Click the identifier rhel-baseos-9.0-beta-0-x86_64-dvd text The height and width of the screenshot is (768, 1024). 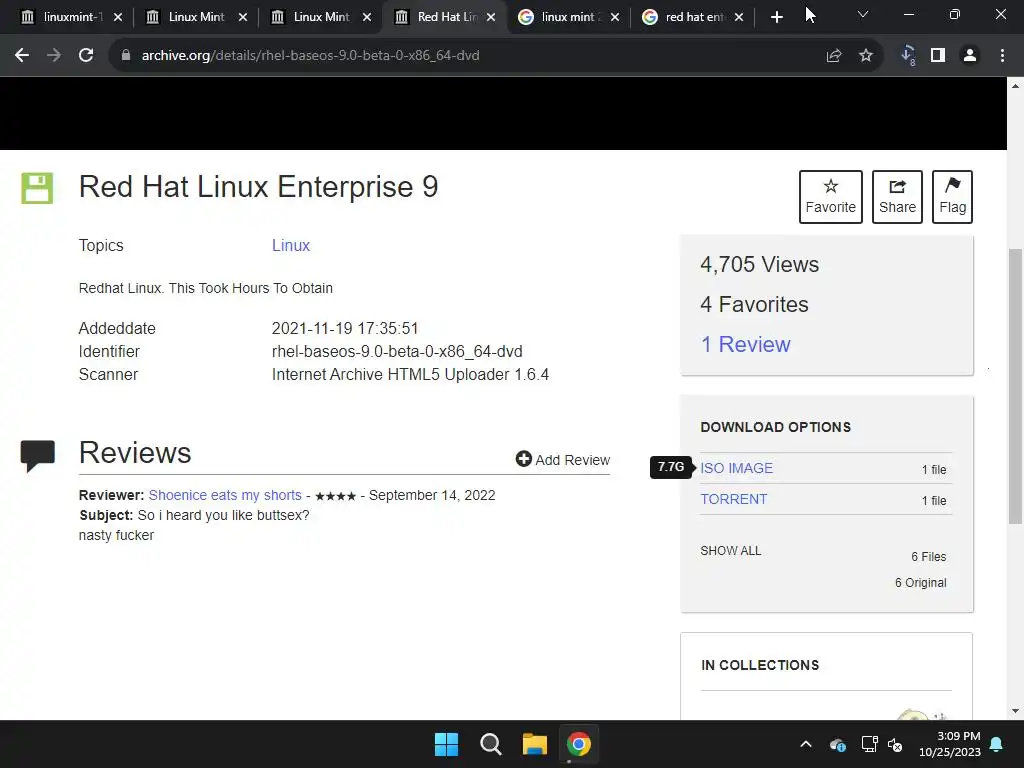397,351
